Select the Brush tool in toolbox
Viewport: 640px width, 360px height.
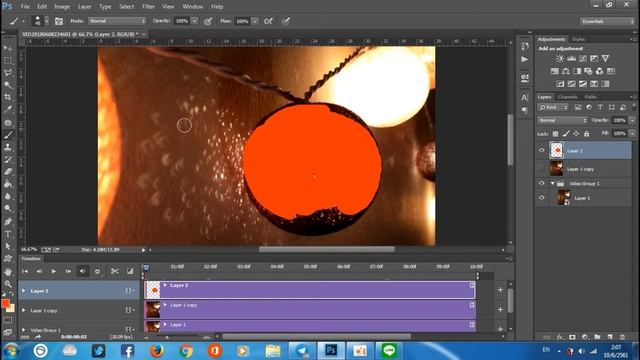pos(8,135)
